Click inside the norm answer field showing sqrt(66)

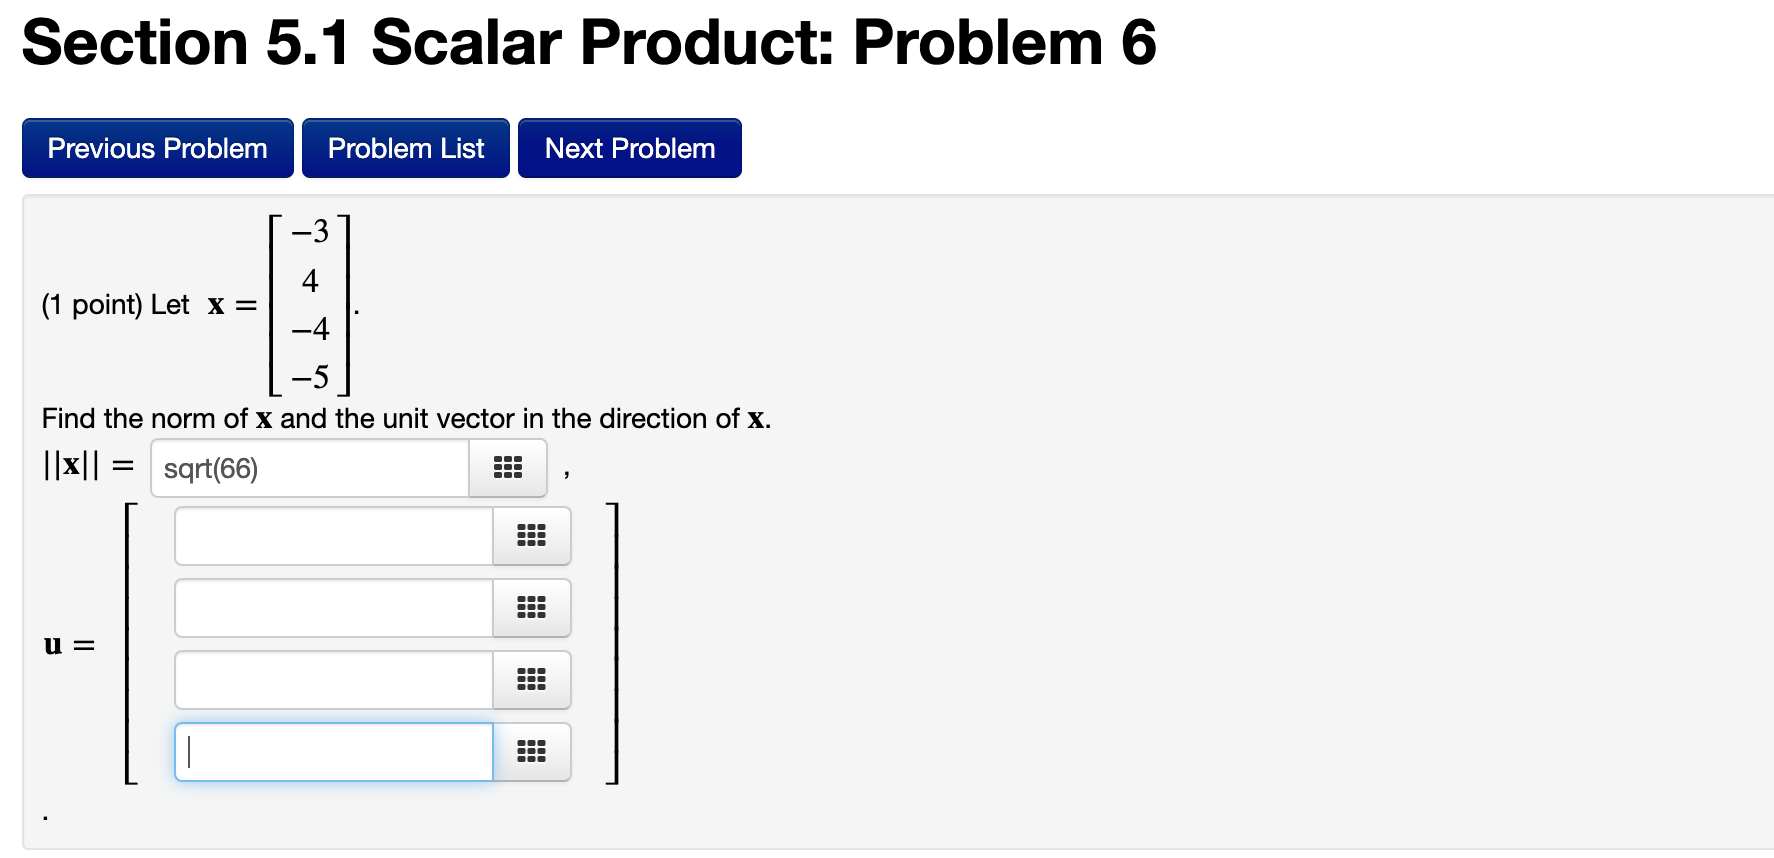pos(310,467)
